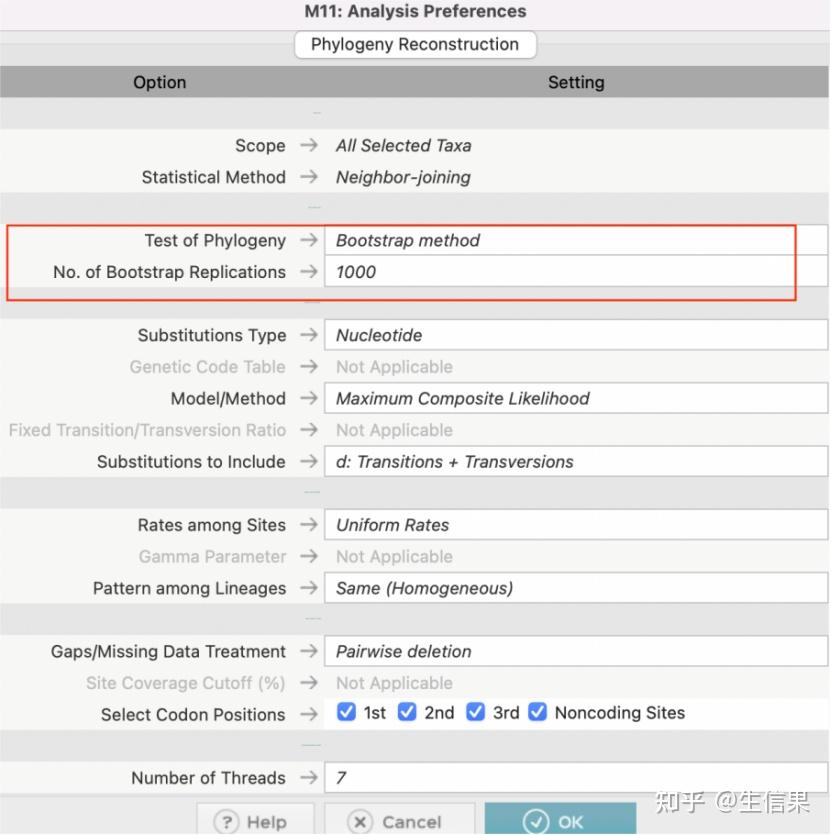This screenshot has width=831, height=835.
Task: Click the arrow next to Scope
Action: 309,145
